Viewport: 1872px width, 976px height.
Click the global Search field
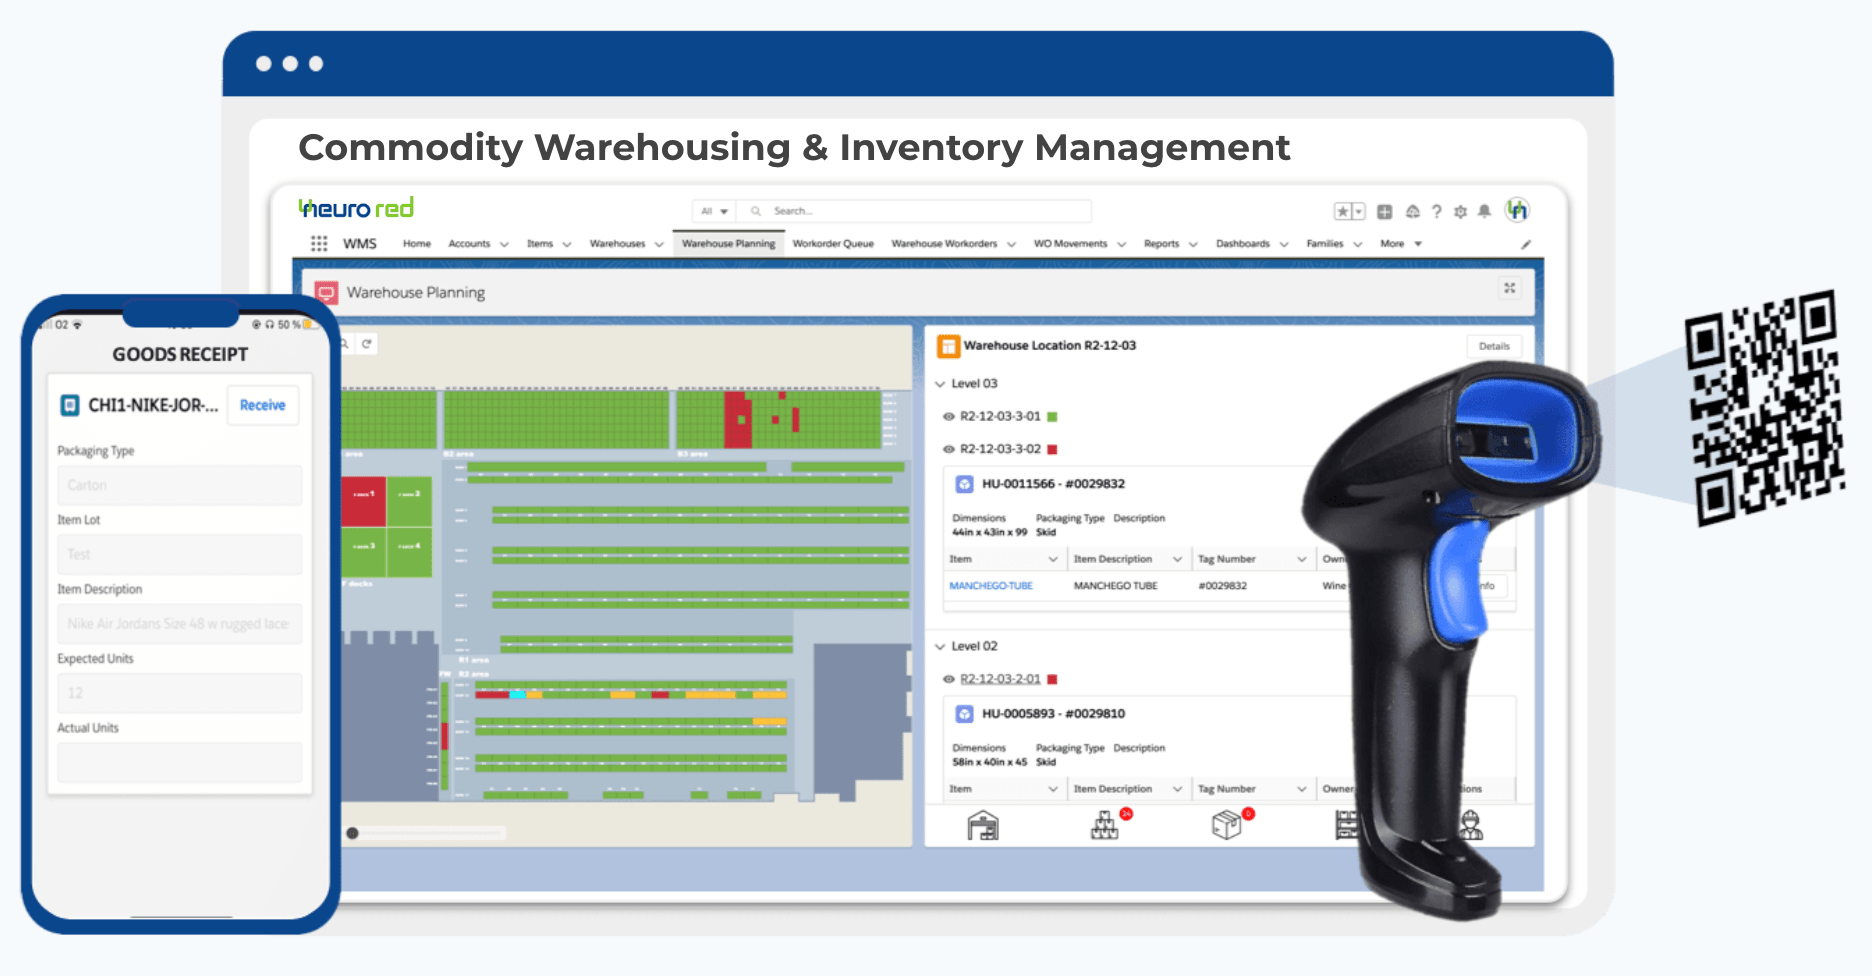click(x=914, y=211)
